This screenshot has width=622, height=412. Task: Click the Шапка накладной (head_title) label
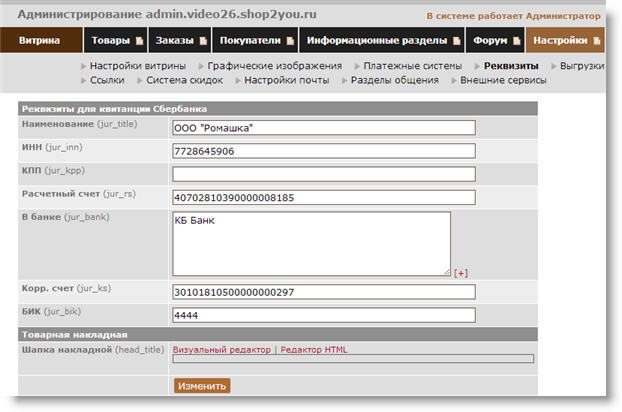[x=93, y=350]
